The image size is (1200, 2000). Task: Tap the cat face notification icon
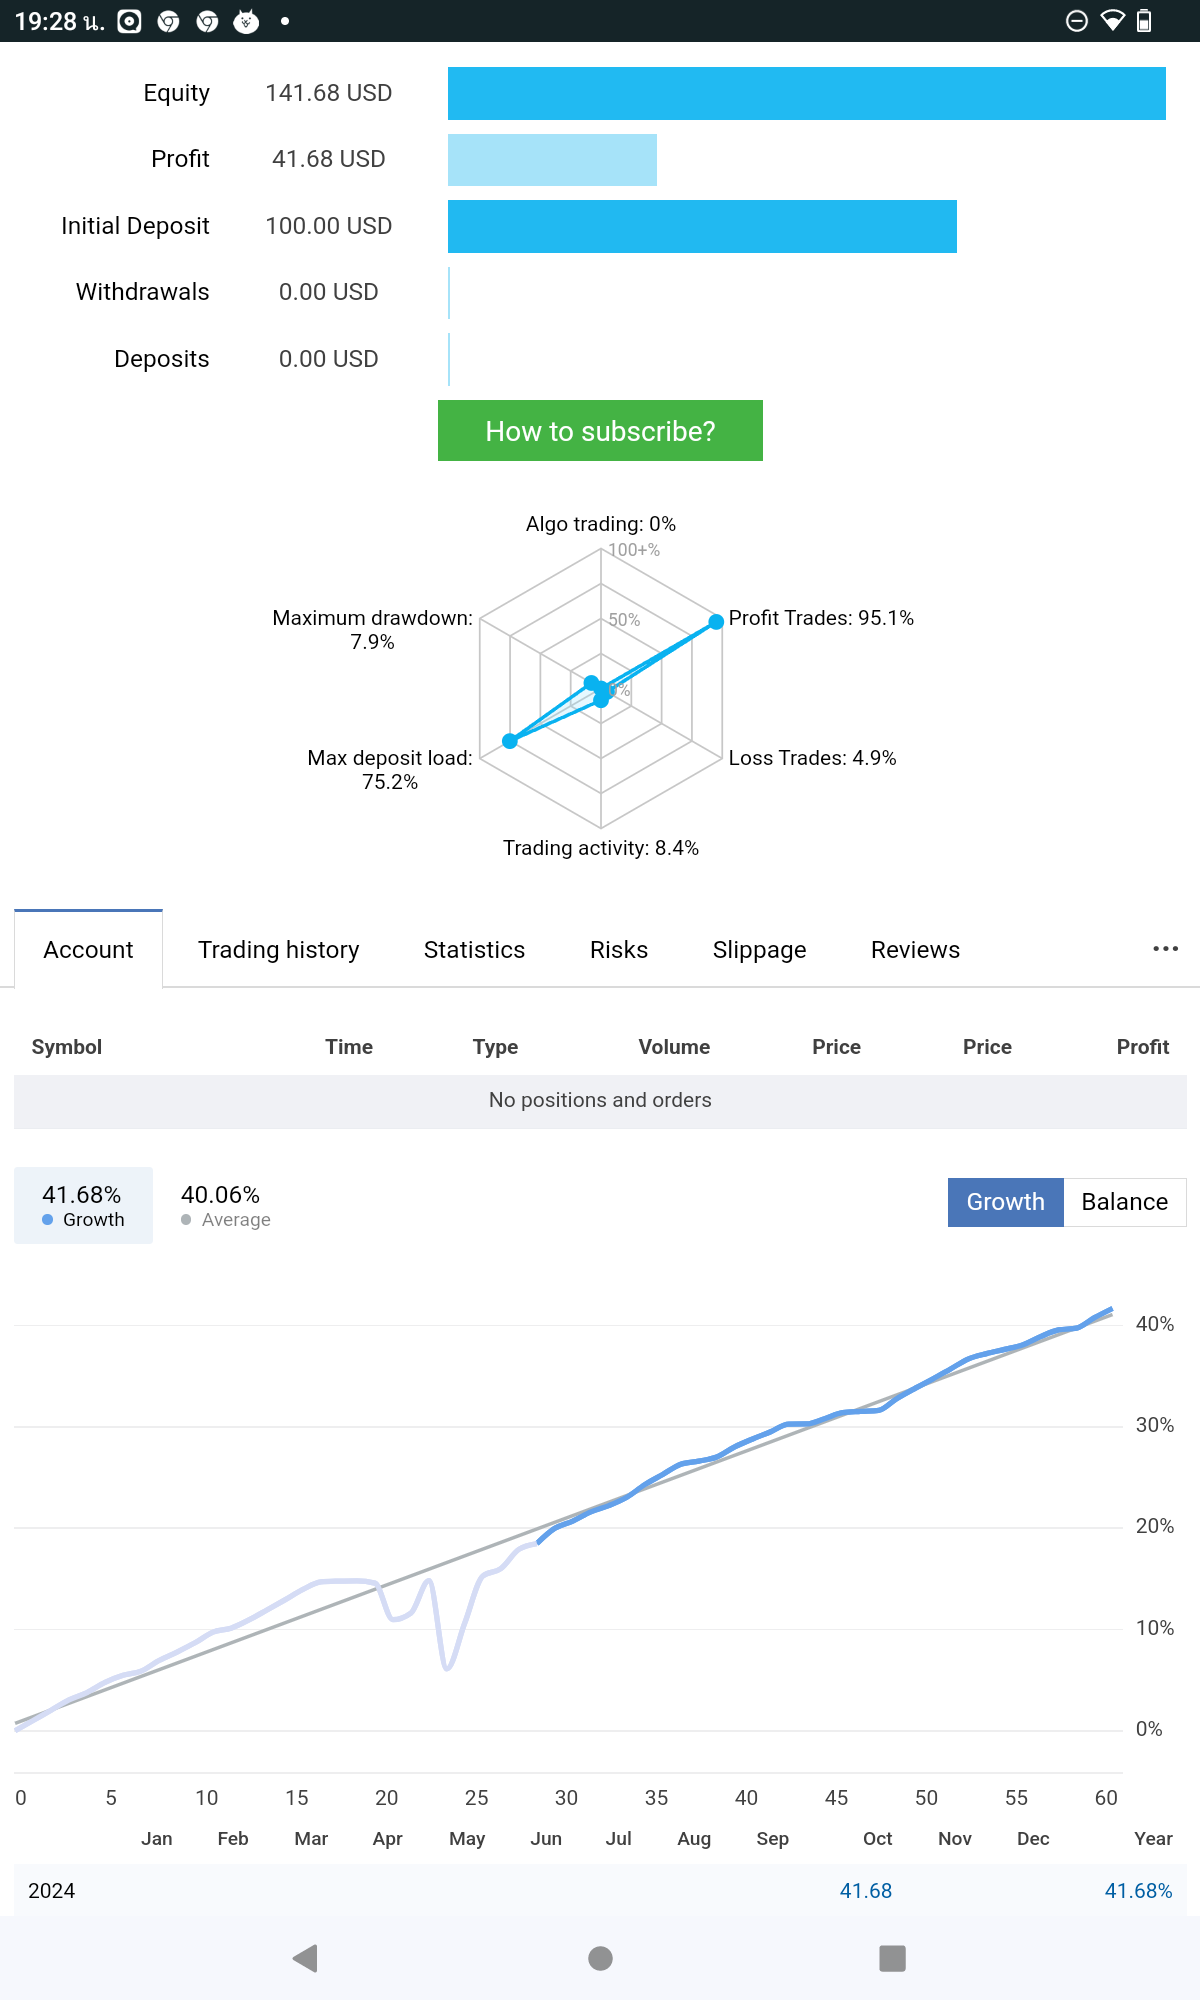pos(246,21)
